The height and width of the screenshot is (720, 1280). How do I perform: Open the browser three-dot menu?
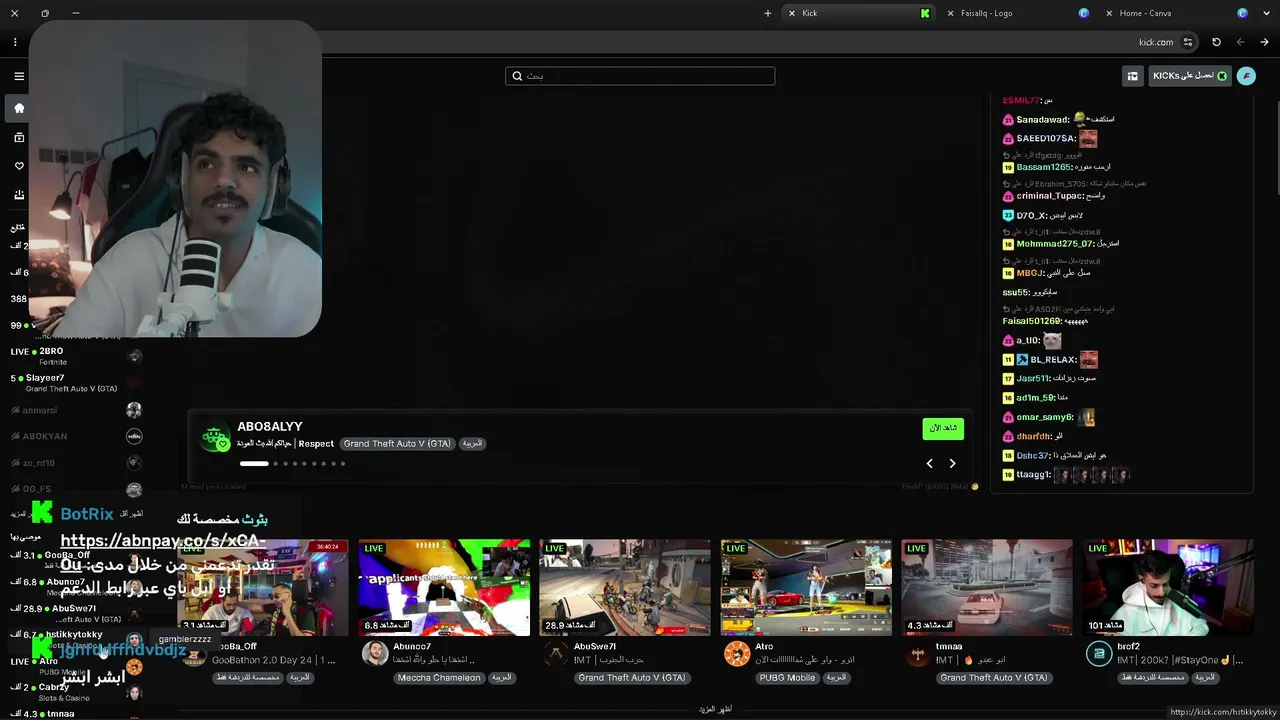tap(15, 42)
